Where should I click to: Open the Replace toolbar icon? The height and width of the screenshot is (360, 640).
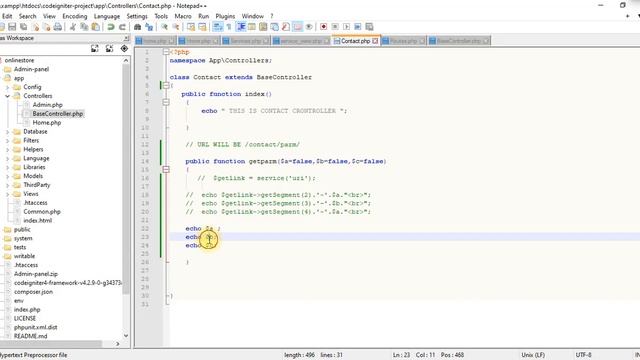click(x=149, y=27)
